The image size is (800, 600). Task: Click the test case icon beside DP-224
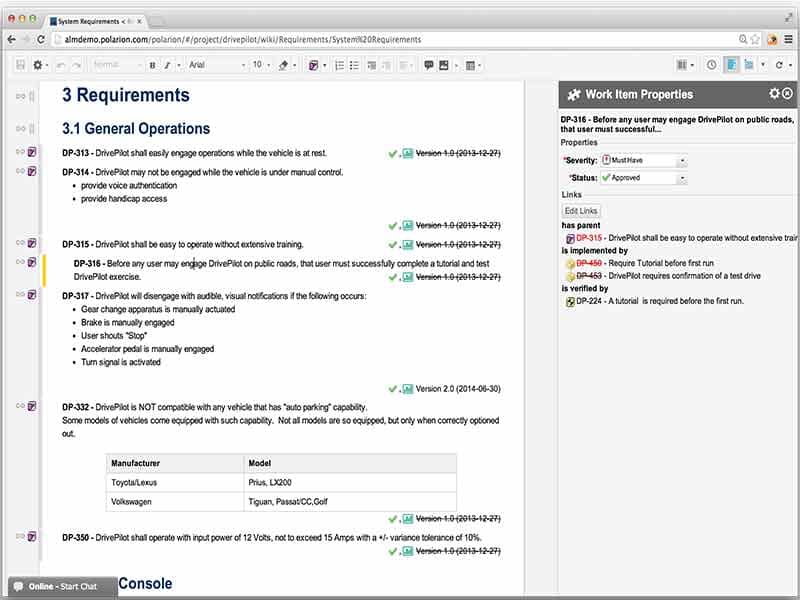pos(570,302)
